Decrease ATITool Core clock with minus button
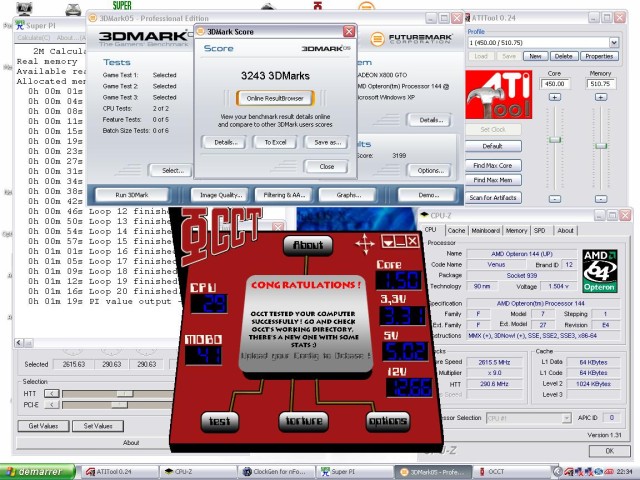640x480 pixels. pyautogui.click(x=554, y=199)
